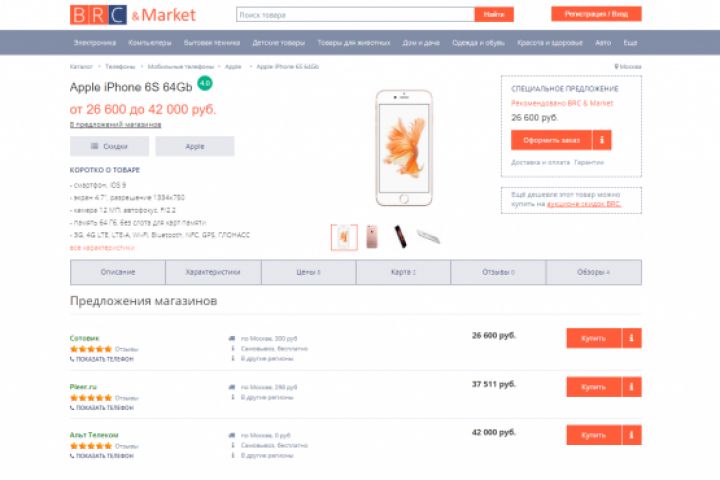Click info icon next to Сотовик buy button
720x480 pixels.
click(631, 338)
